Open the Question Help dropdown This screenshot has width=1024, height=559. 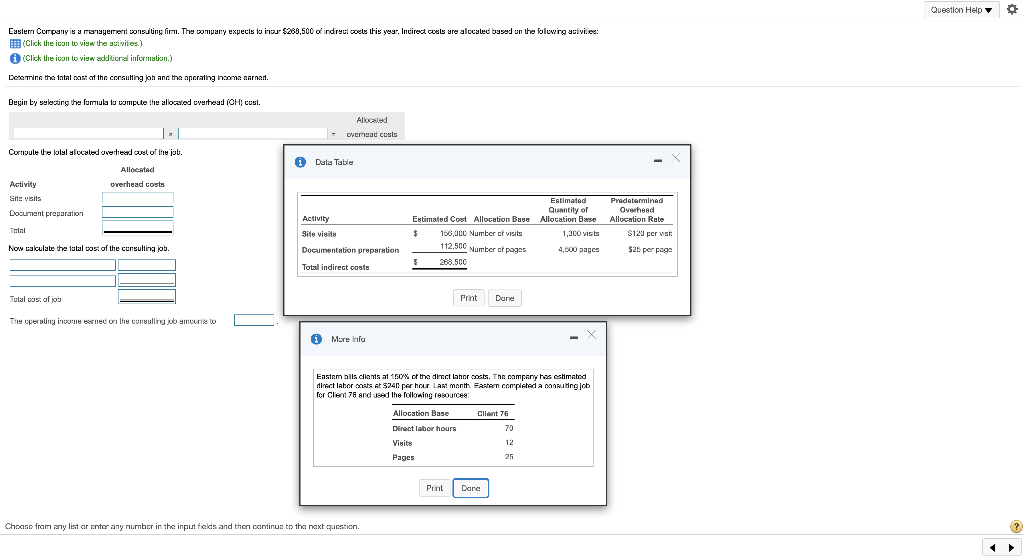961,10
